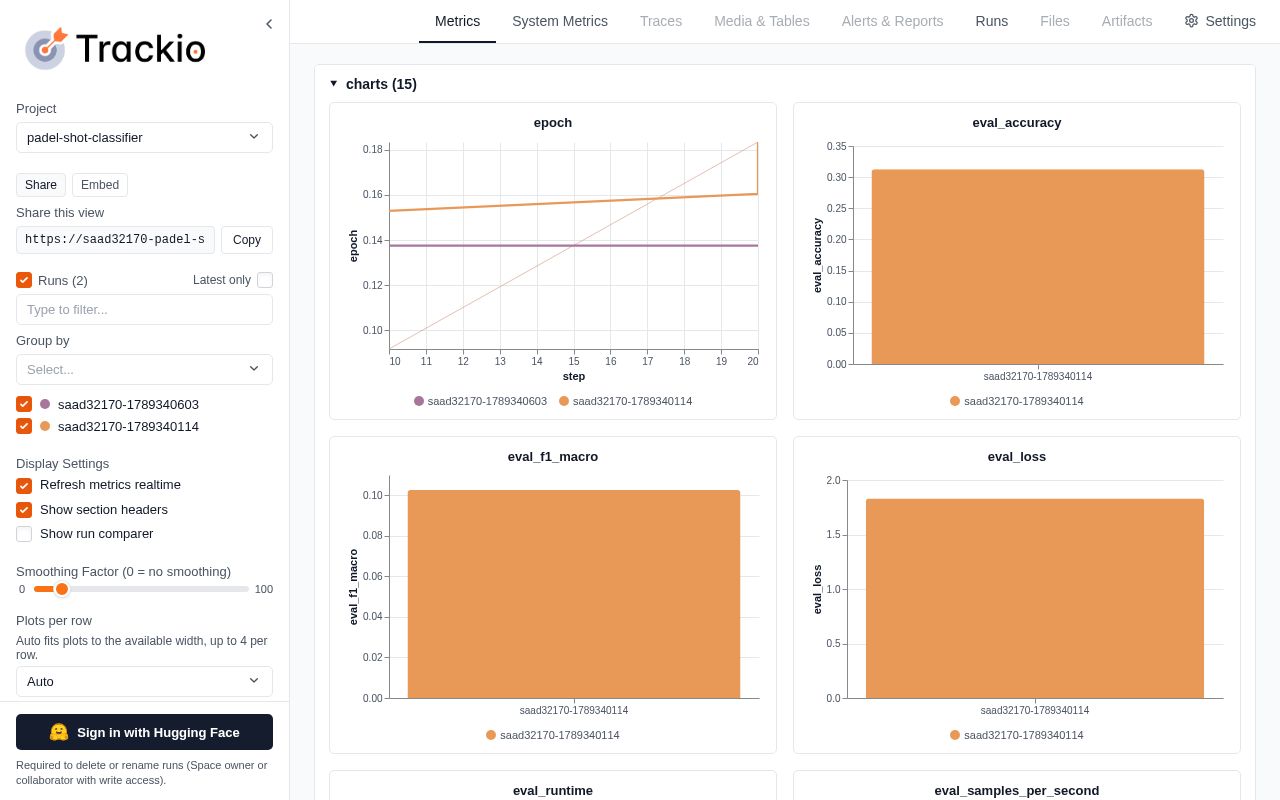Click the eval_f1_macro chart legend entry
Viewport: 1280px width, 800px height.
pos(553,735)
